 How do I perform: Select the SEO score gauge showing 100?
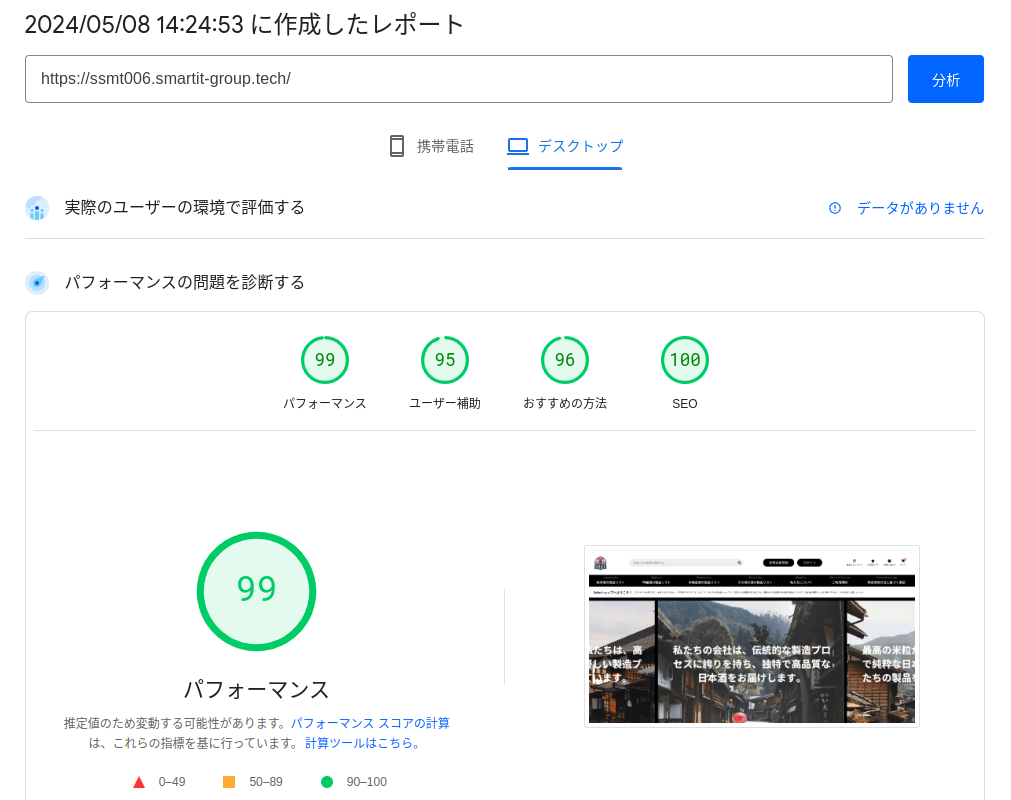tap(685, 360)
